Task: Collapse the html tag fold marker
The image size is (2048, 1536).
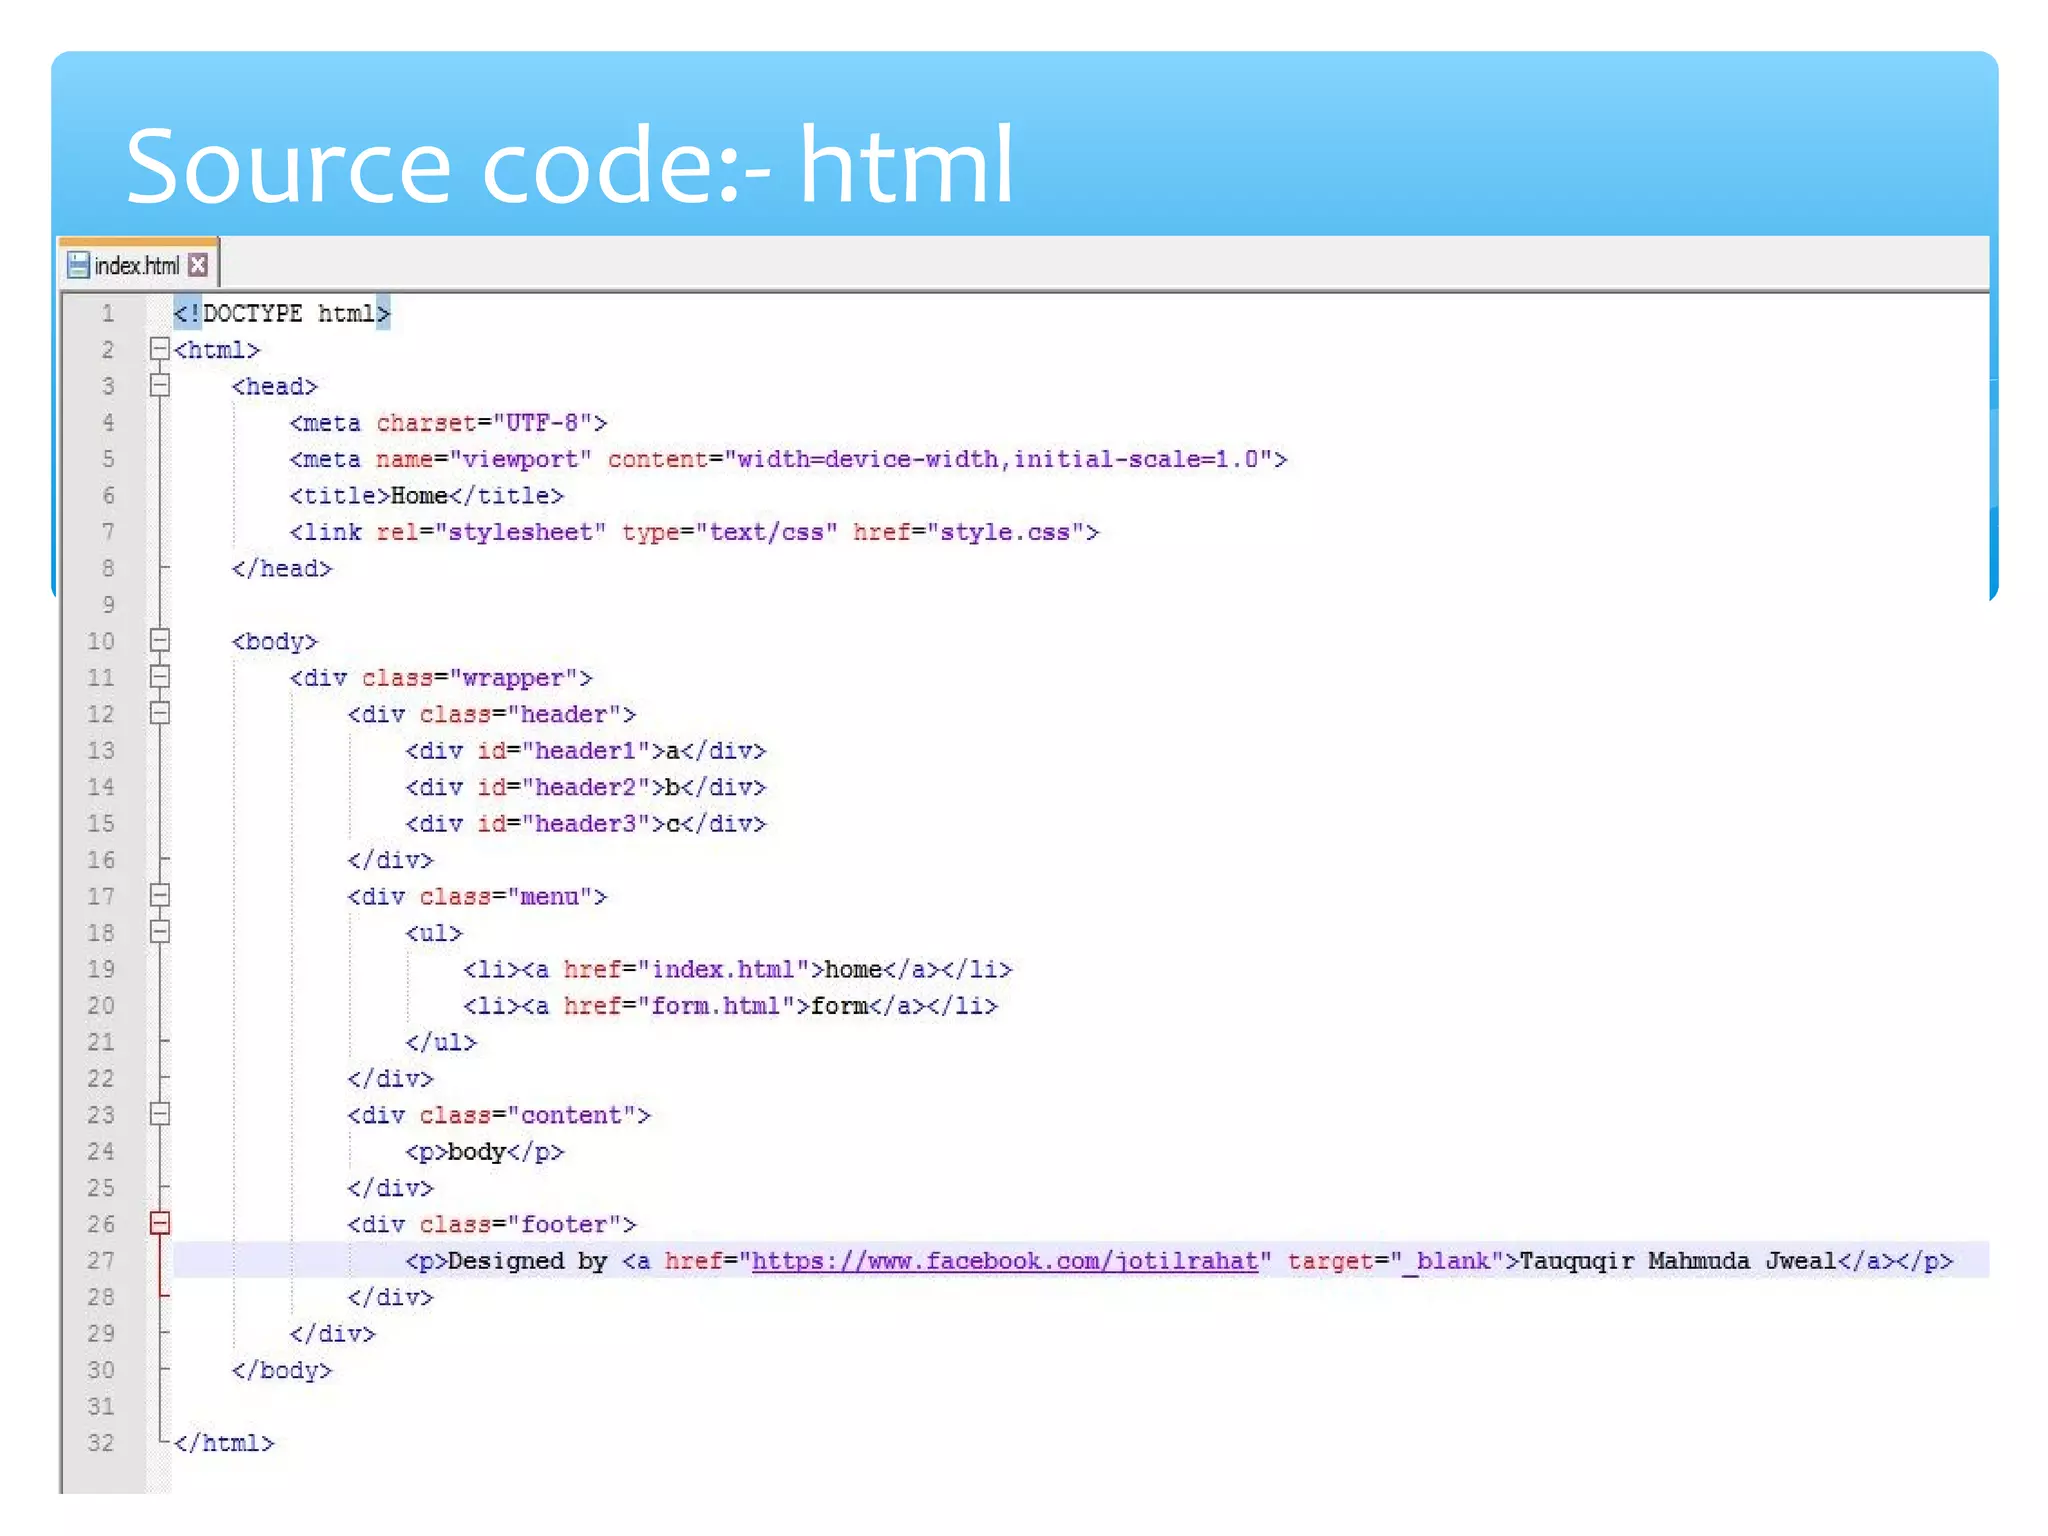Action: click(x=159, y=349)
